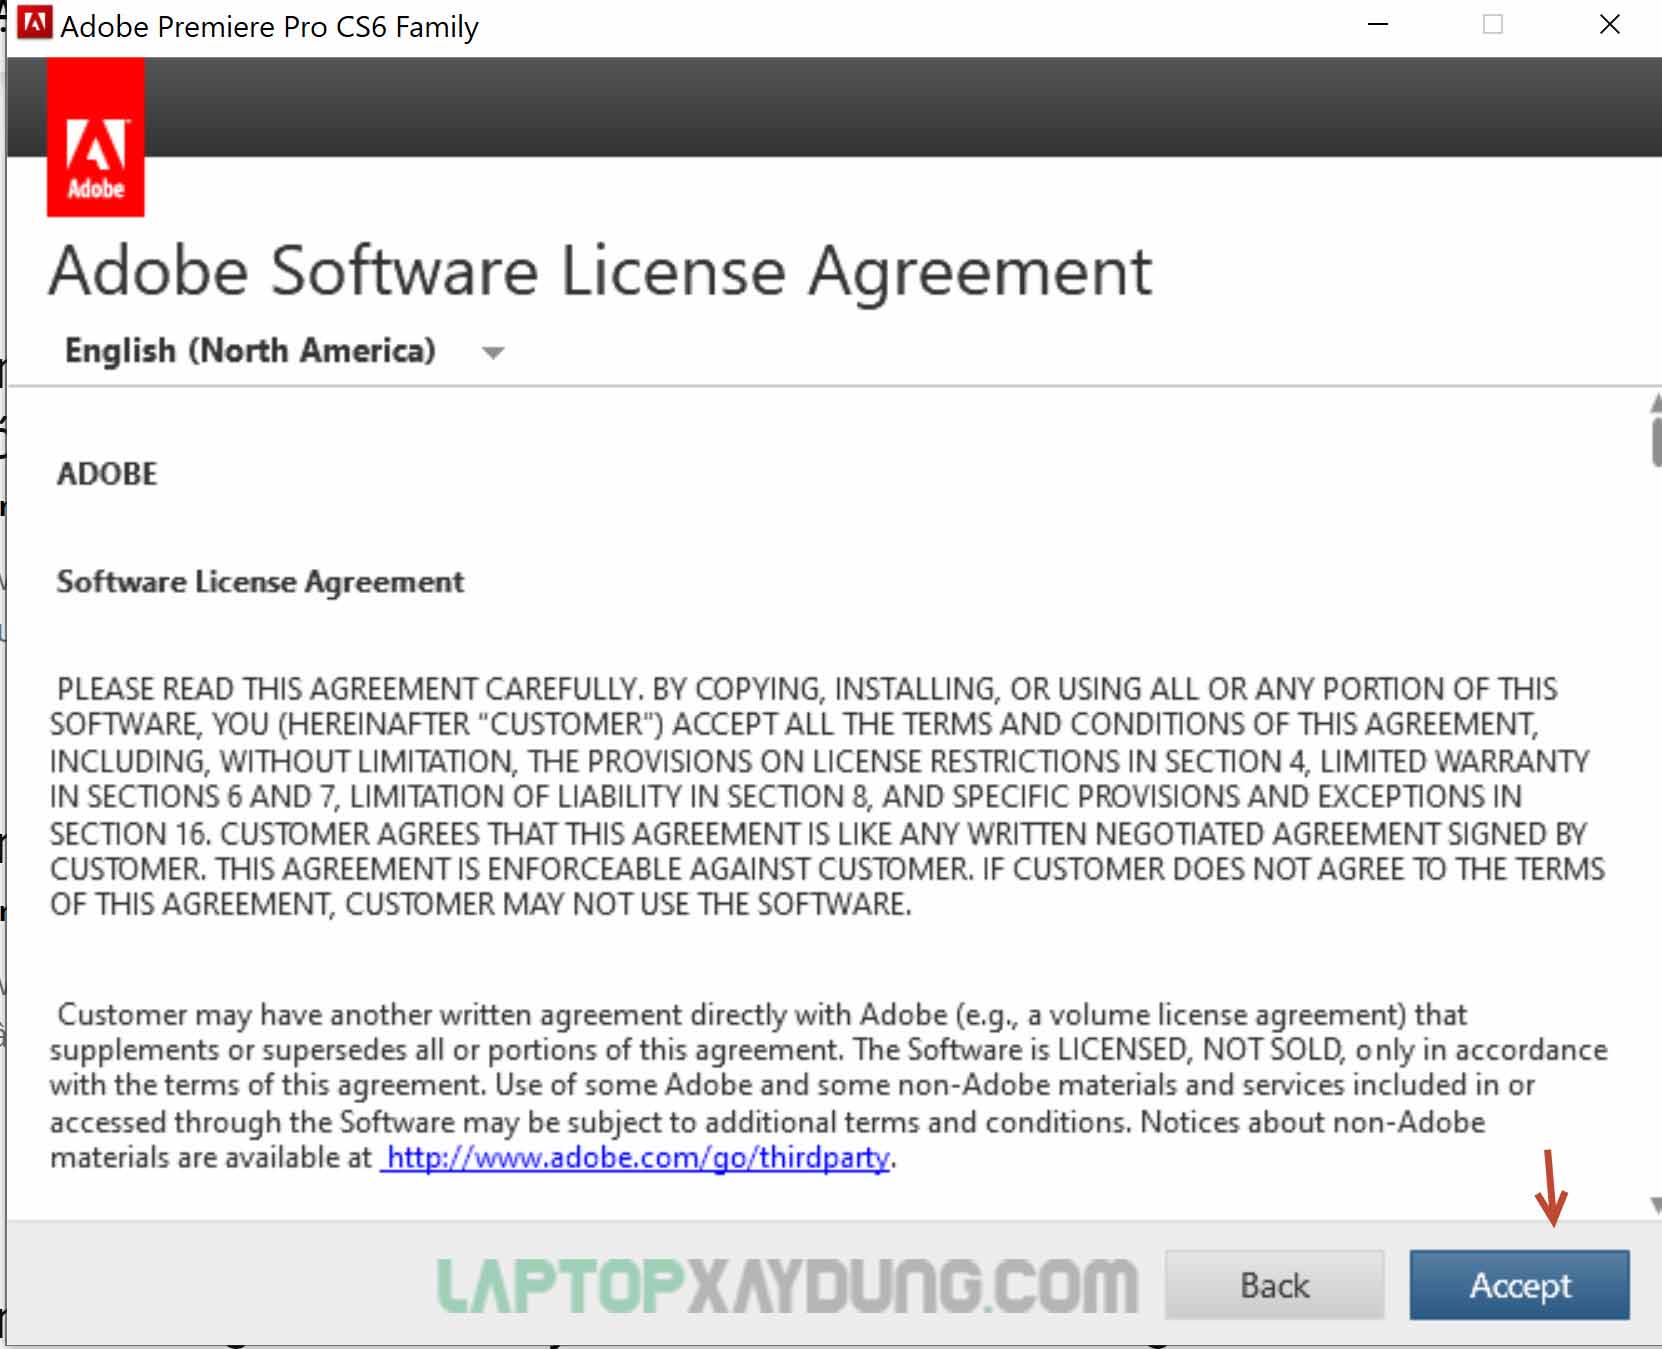This screenshot has height=1349, width=1662.
Task: Click the scroll up arrow of the license text
Action: click(1656, 402)
